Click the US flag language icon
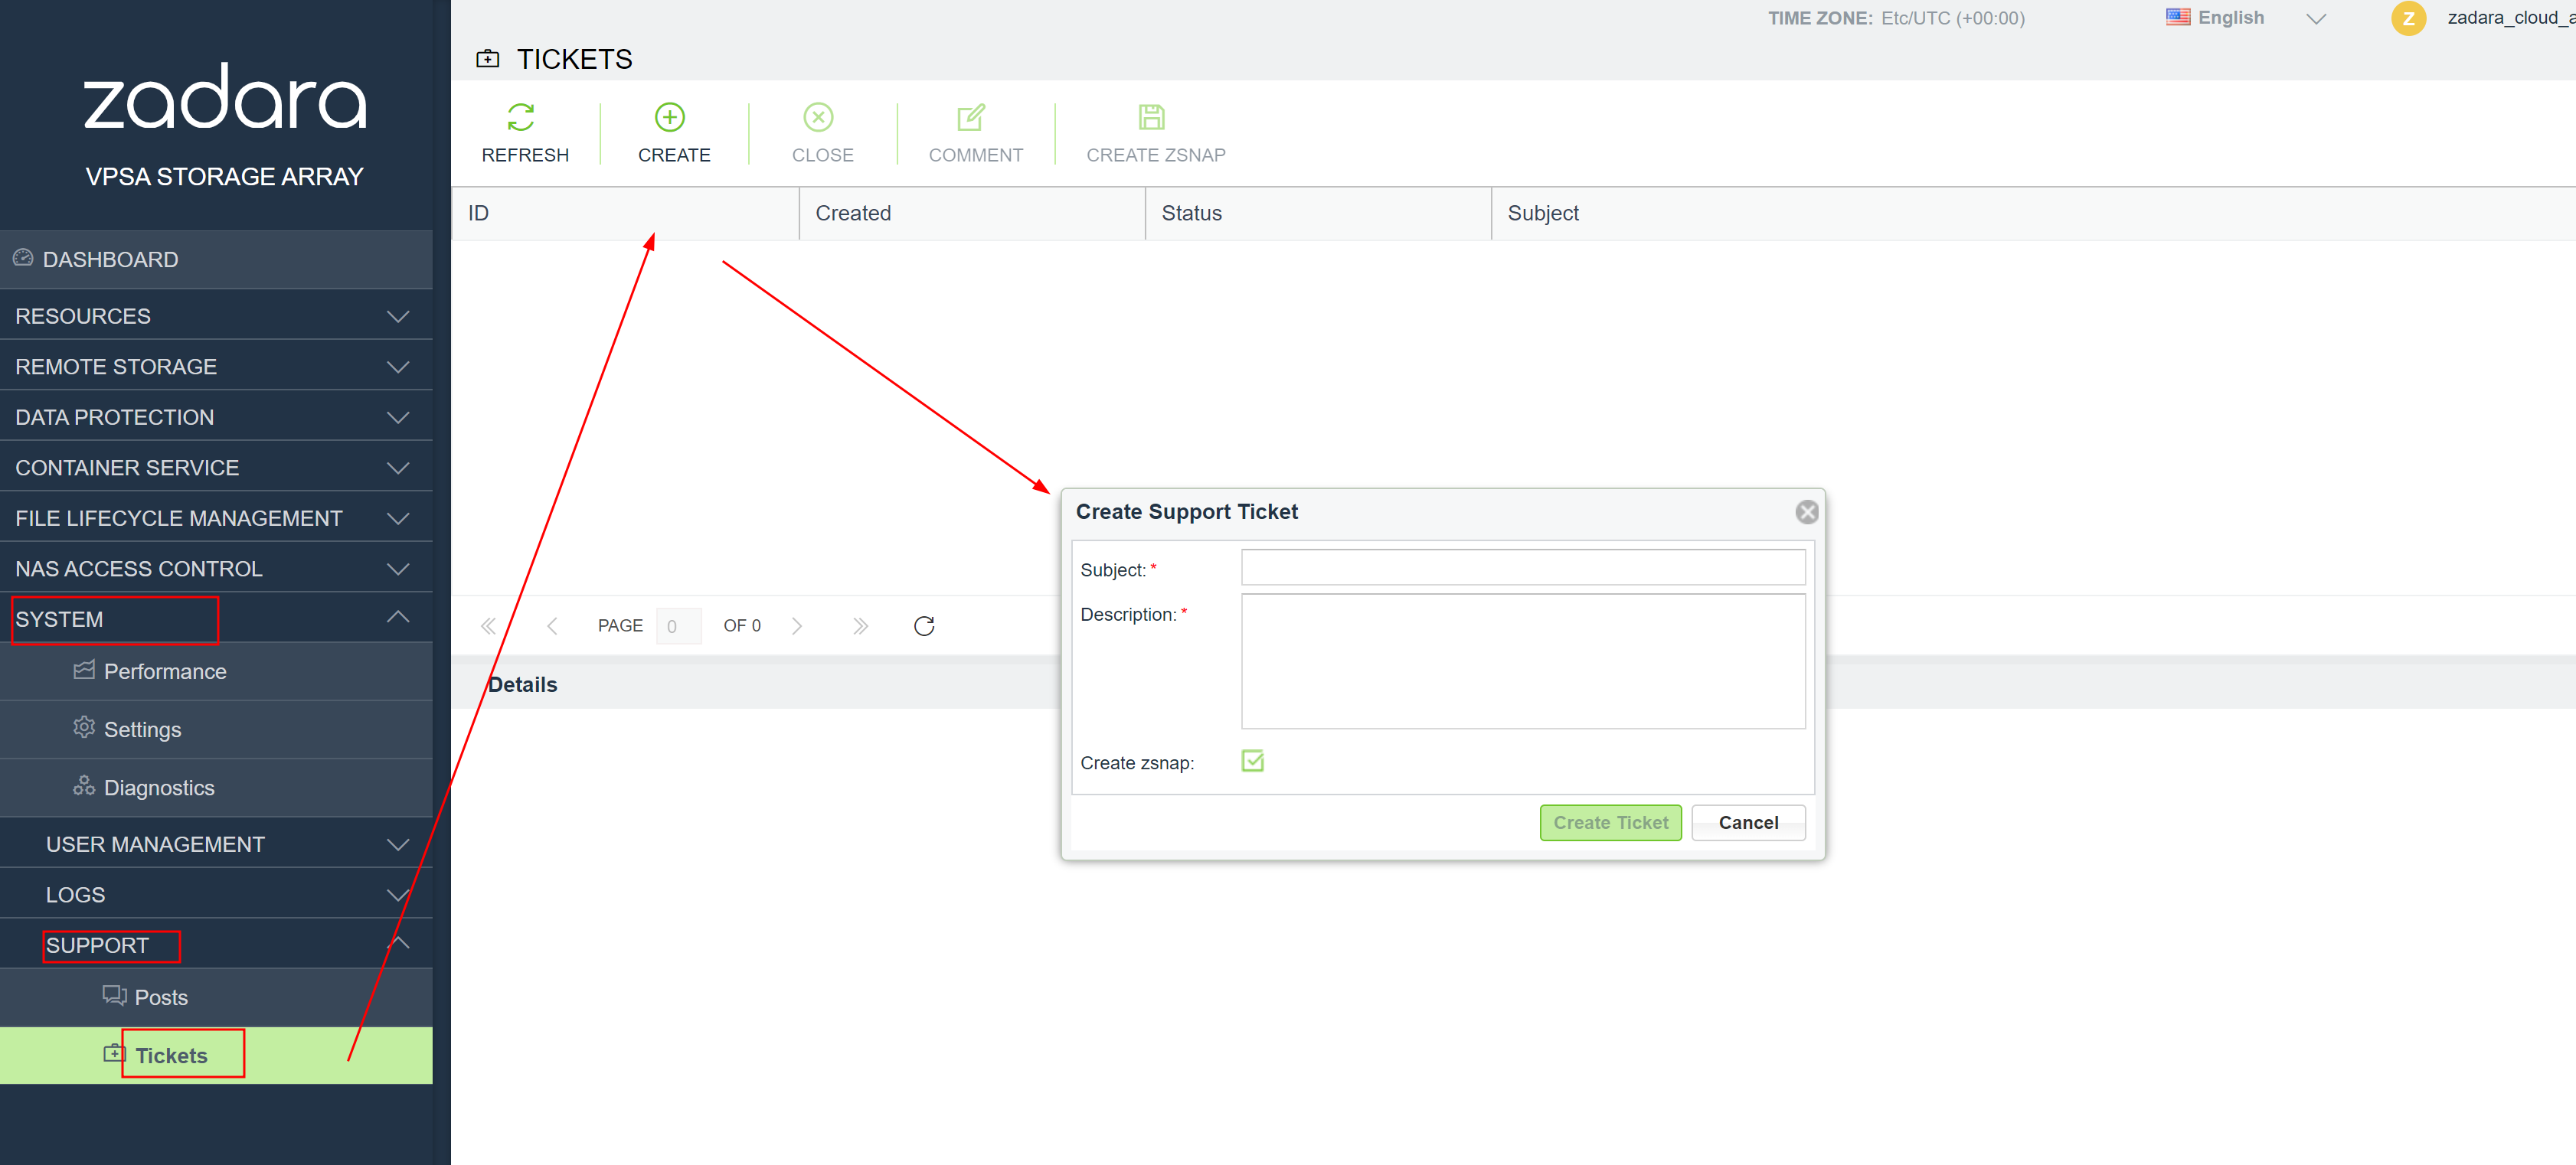 pos(2178,17)
